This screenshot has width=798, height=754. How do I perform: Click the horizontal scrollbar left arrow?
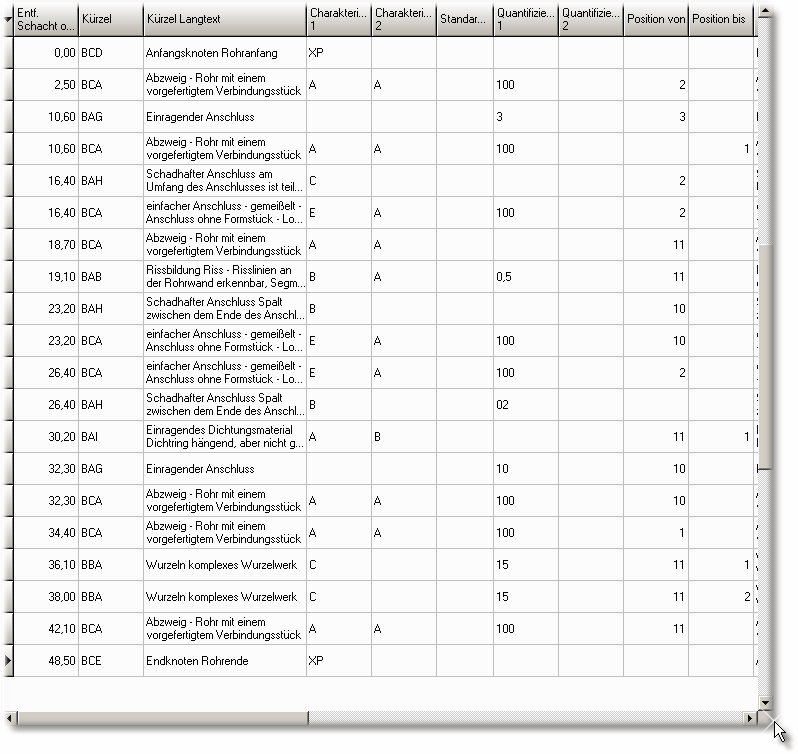tap(9, 718)
